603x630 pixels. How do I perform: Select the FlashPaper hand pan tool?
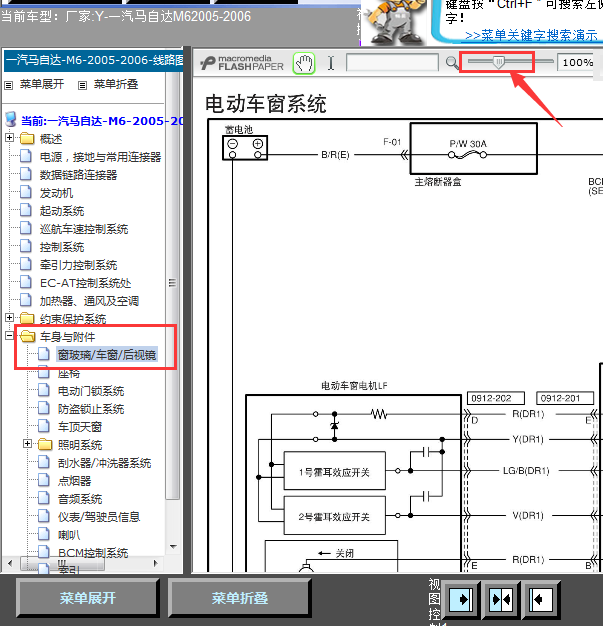[304, 63]
